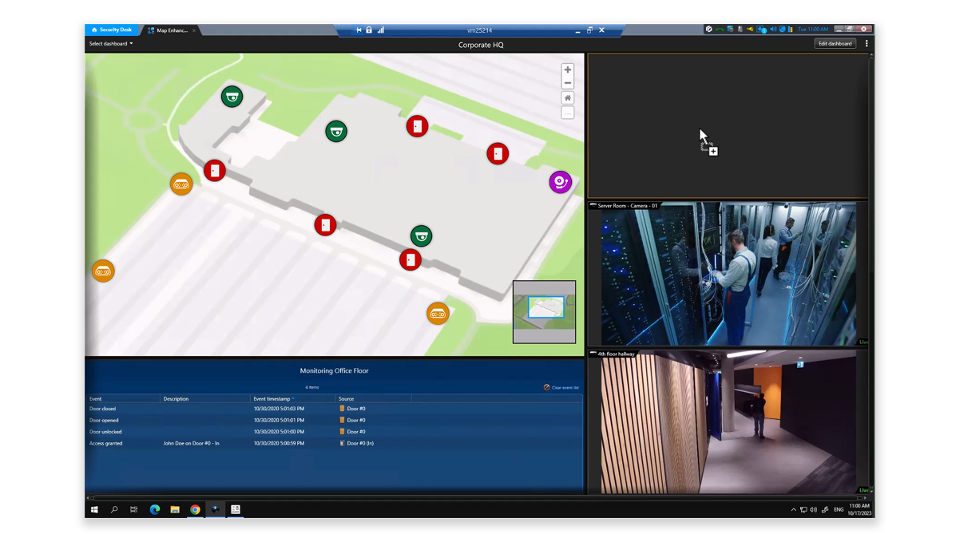
Task: Open Task View on the taskbar
Action: (133, 510)
